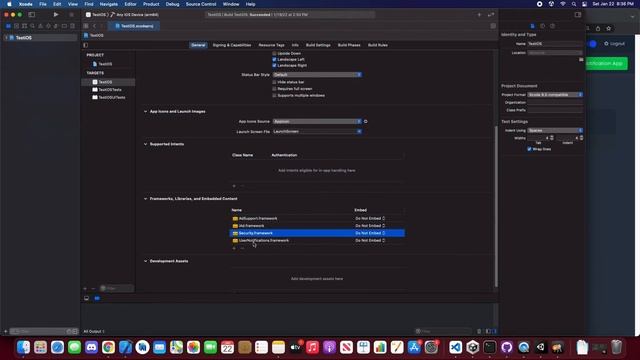The image size is (640, 360).
Task: Open Discord from the Dock
Action: [91, 347]
